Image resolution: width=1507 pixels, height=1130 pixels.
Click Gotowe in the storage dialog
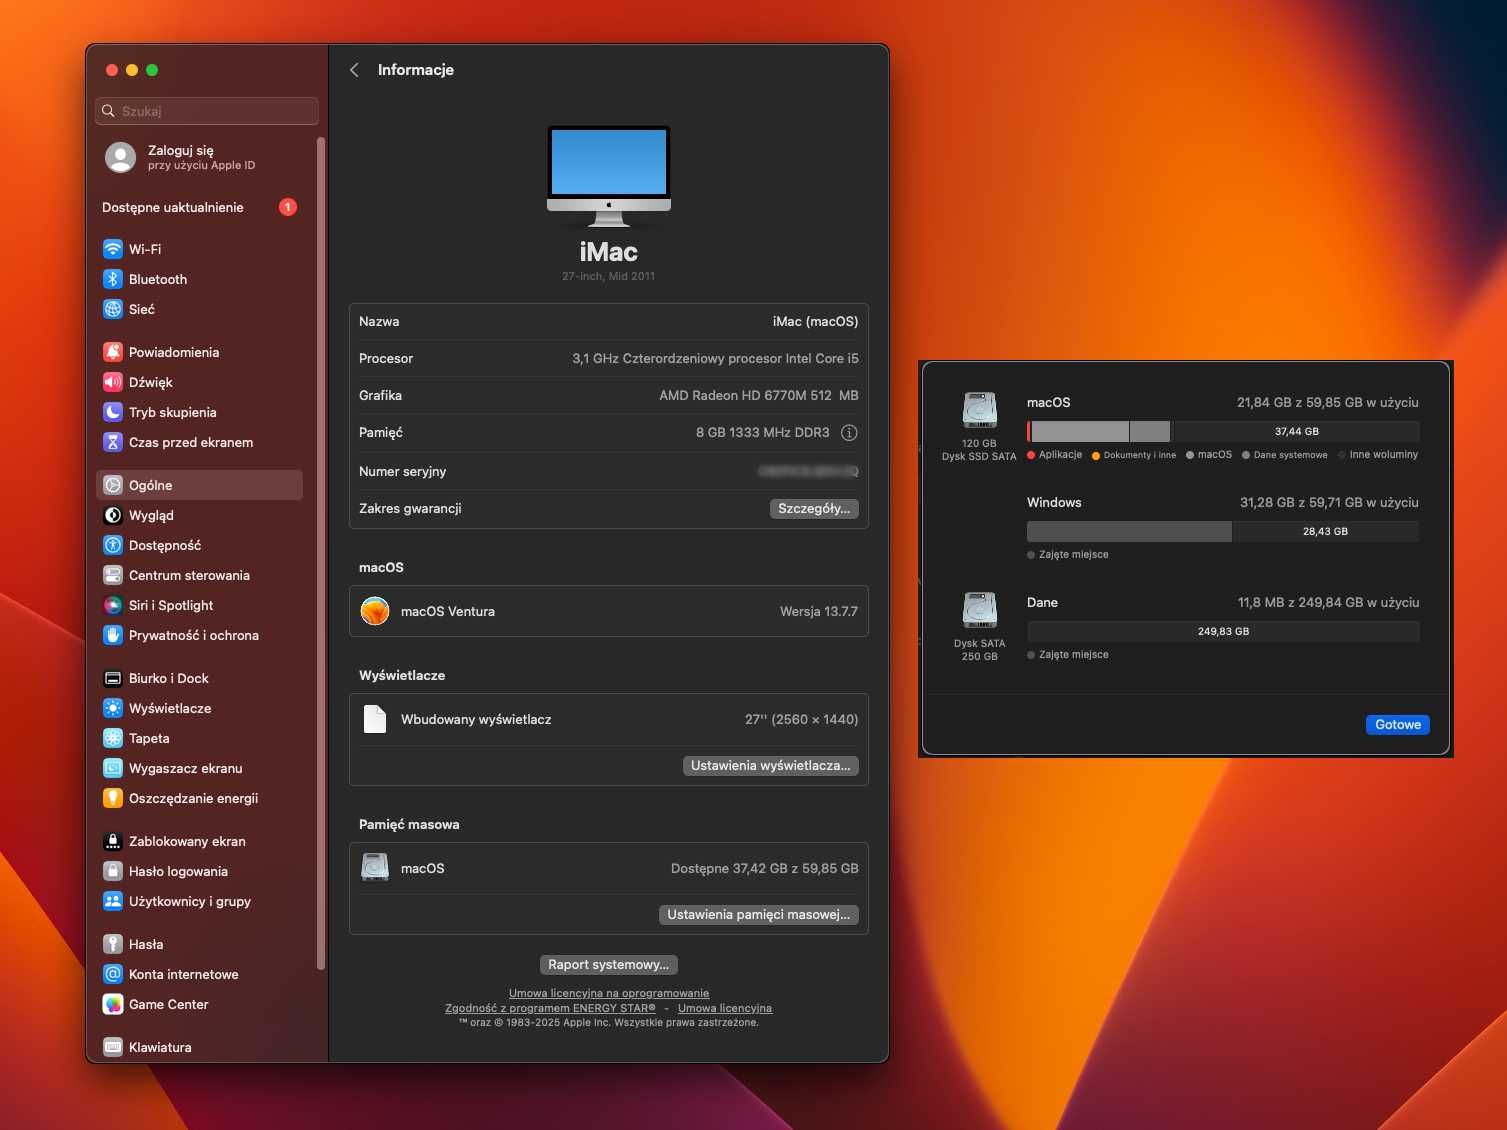1398,725
